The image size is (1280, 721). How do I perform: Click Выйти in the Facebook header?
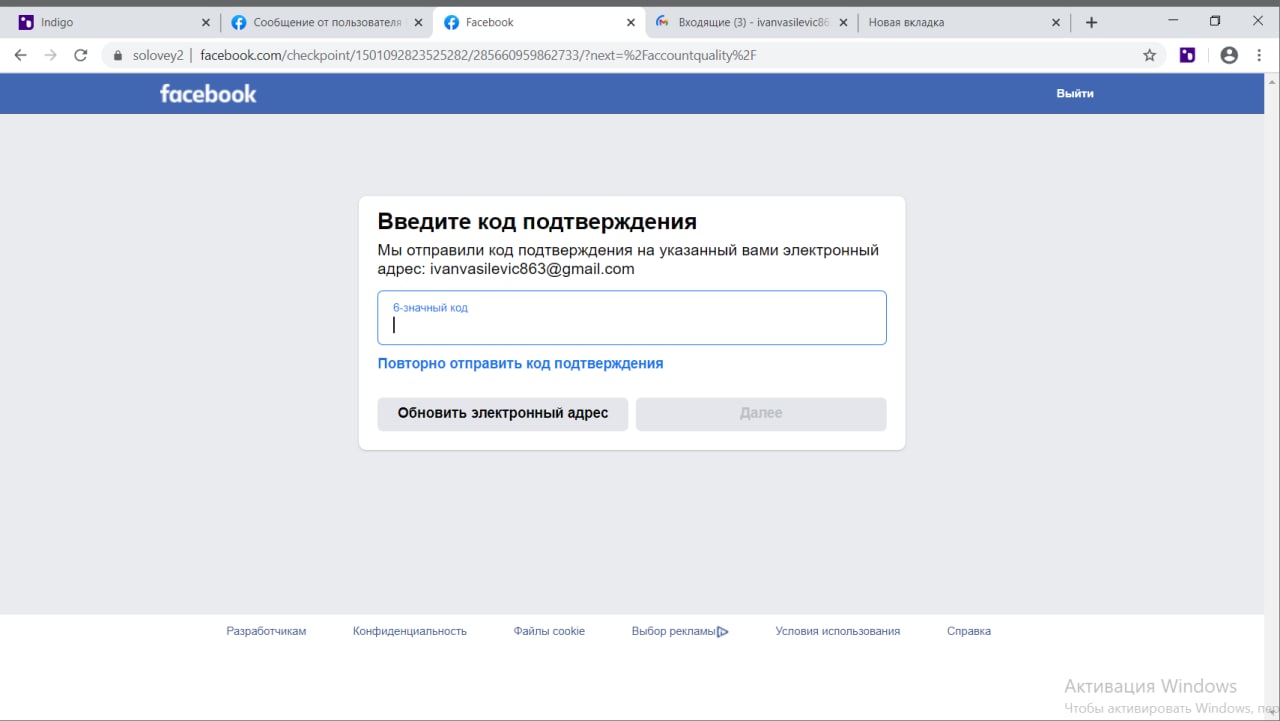click(1075, 93)
